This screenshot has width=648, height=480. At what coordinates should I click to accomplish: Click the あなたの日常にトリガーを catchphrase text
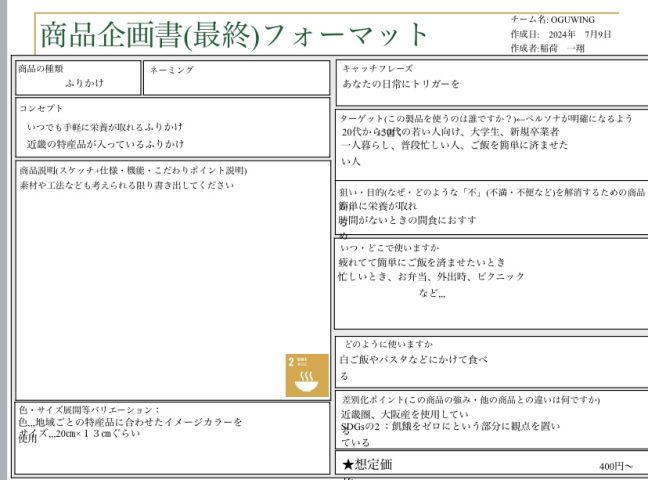pyautogui.click(x=401, y=84)
